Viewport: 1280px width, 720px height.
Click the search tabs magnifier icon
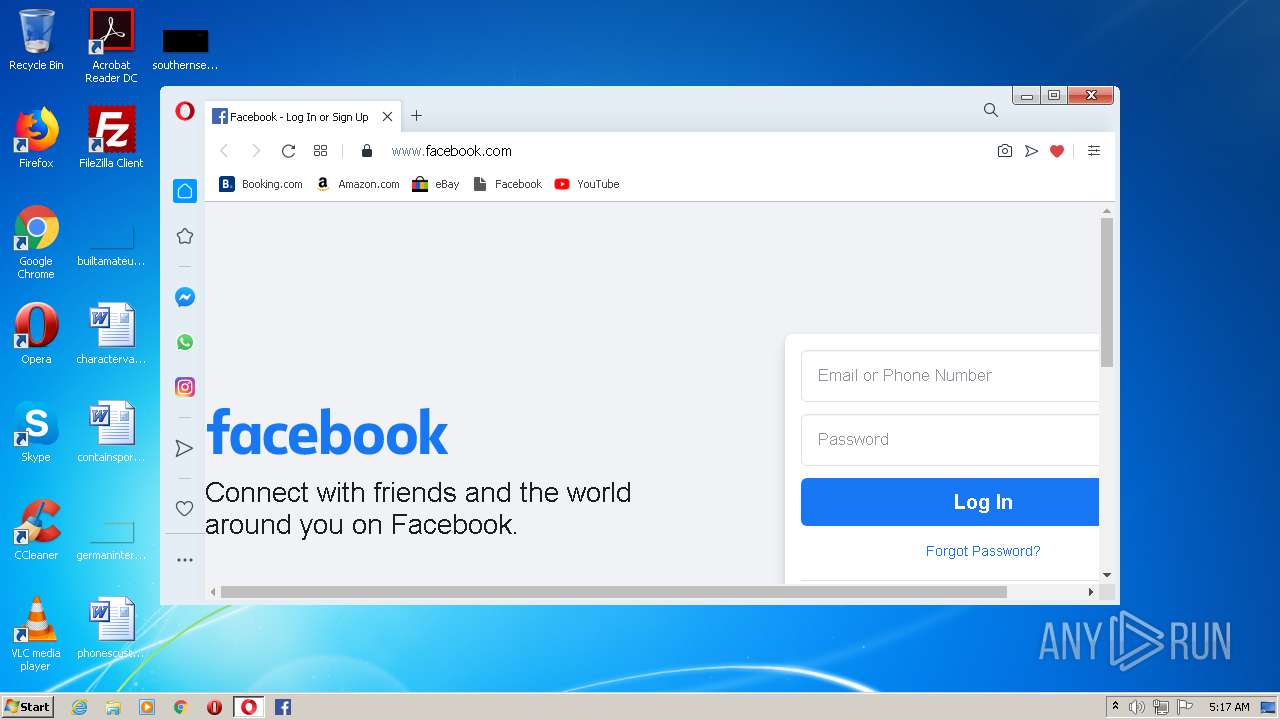[990, 110]
